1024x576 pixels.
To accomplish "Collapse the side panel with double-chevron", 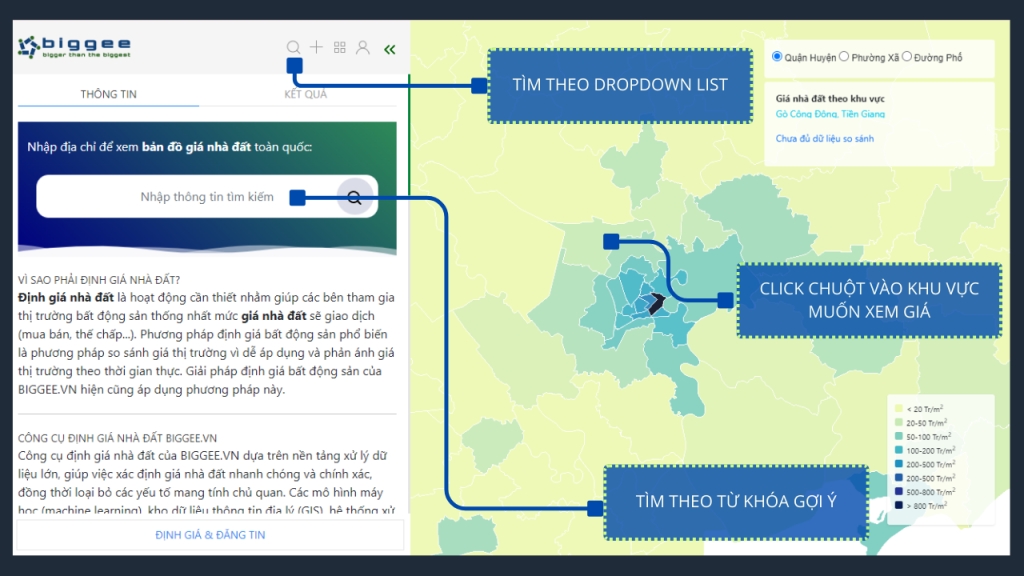I will click(389, 48).
